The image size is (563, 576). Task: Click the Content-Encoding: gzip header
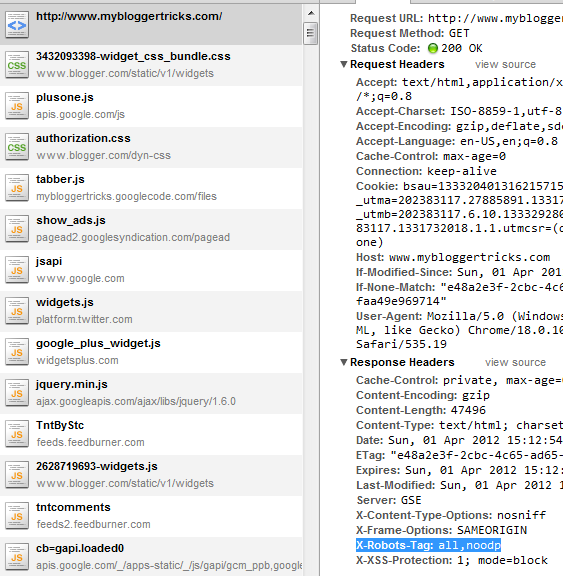pos(423,395)
